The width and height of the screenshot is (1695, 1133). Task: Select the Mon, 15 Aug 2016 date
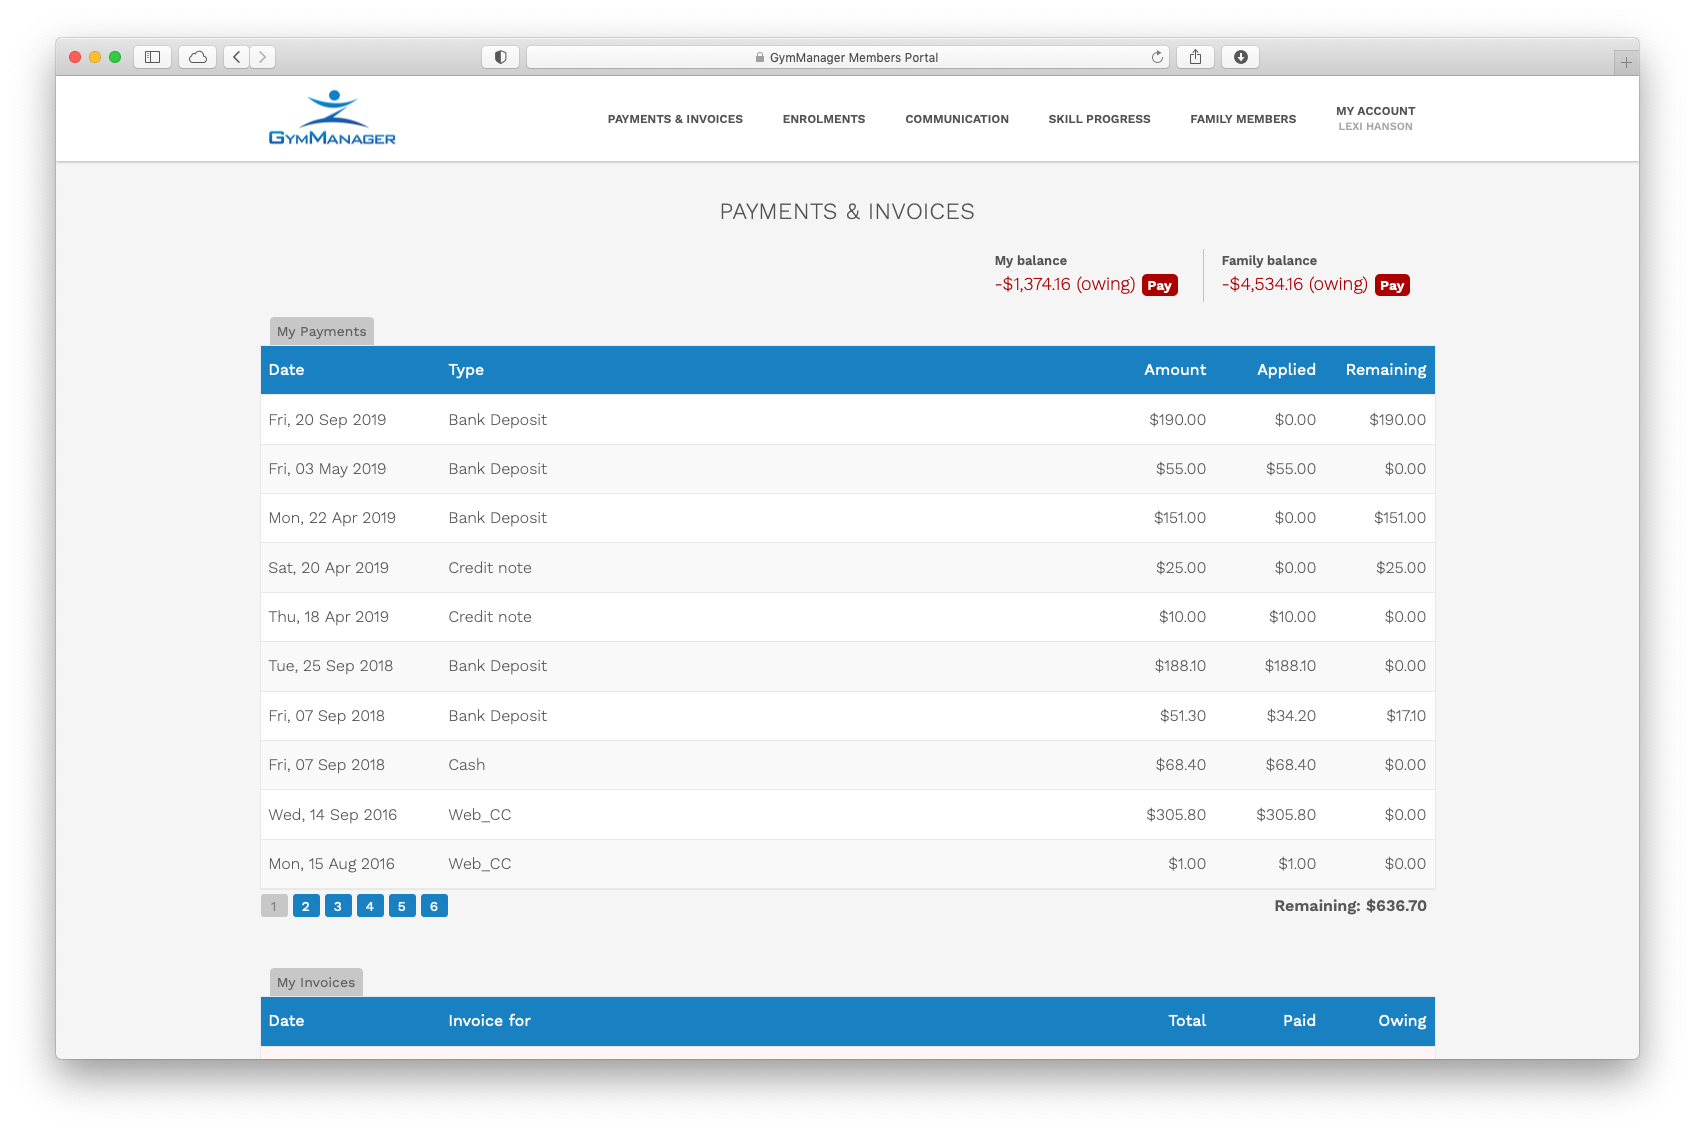point(332,864)
